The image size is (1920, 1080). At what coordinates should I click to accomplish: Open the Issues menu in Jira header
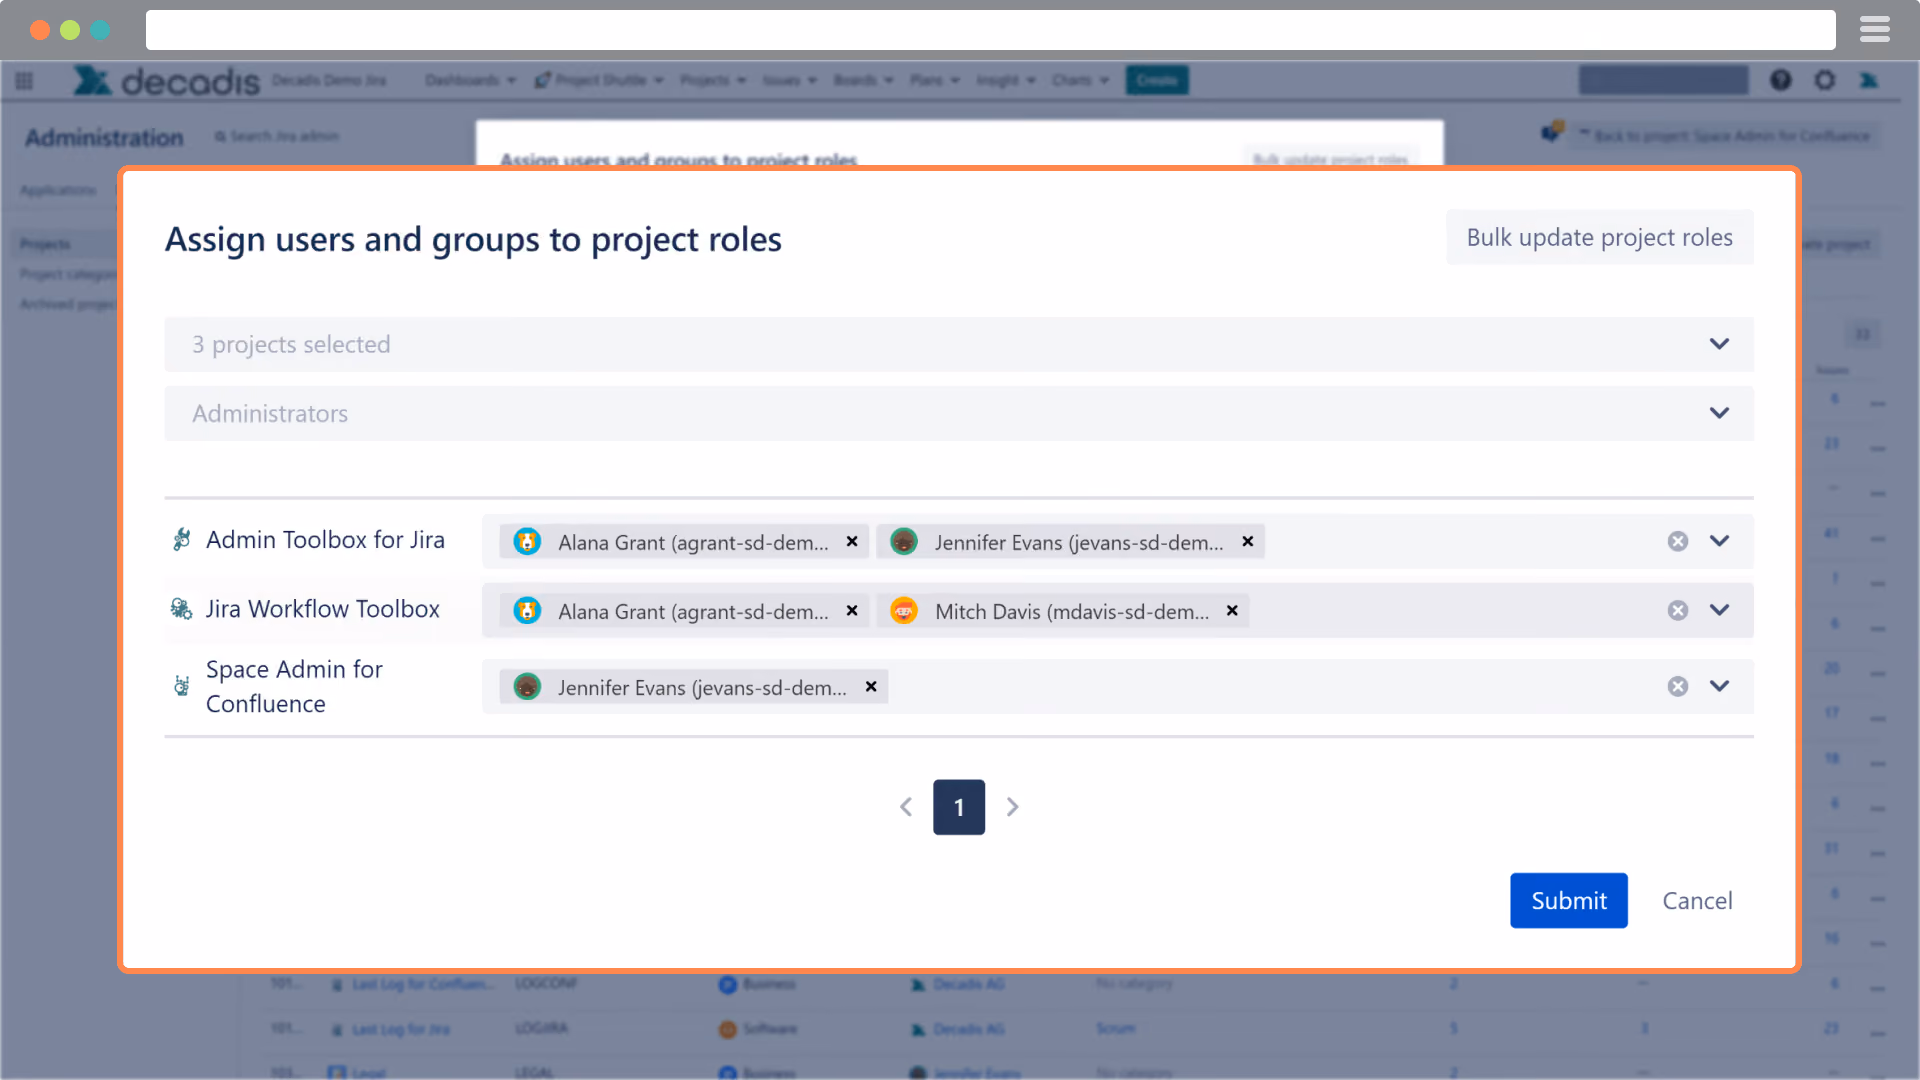coord(790,80)
